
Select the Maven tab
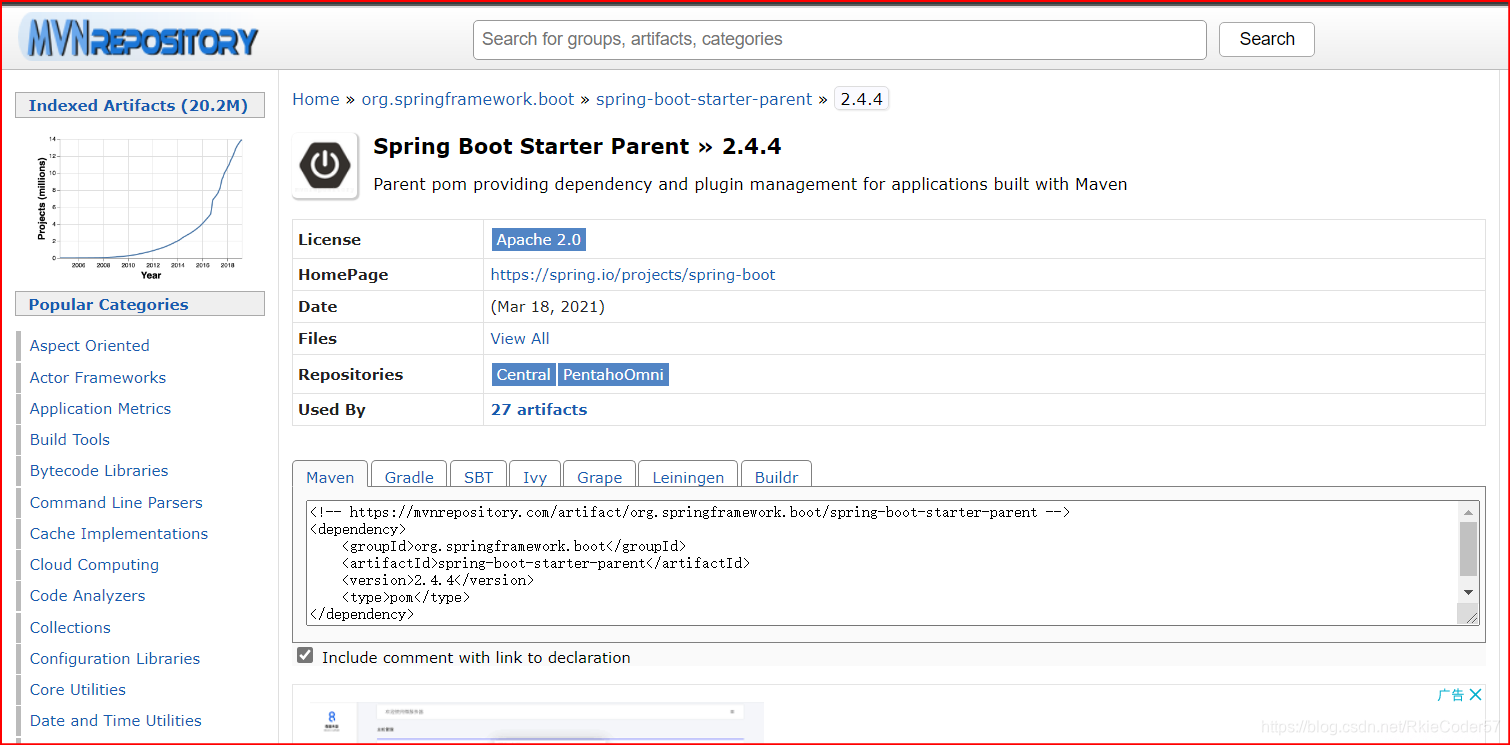(330, 477)
